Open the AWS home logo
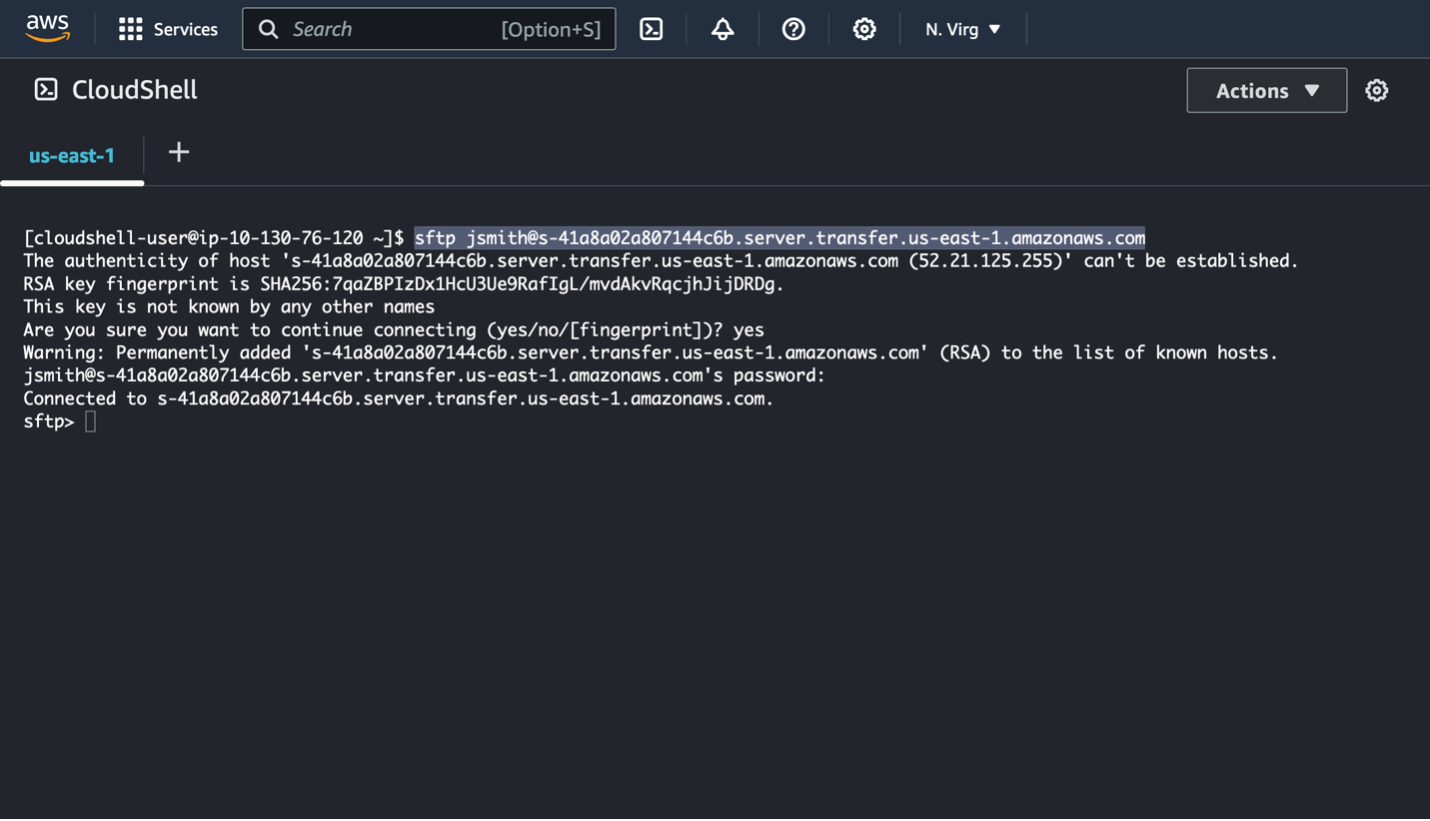This screenshot has height=821, width=1430. (x=47, y=29)
